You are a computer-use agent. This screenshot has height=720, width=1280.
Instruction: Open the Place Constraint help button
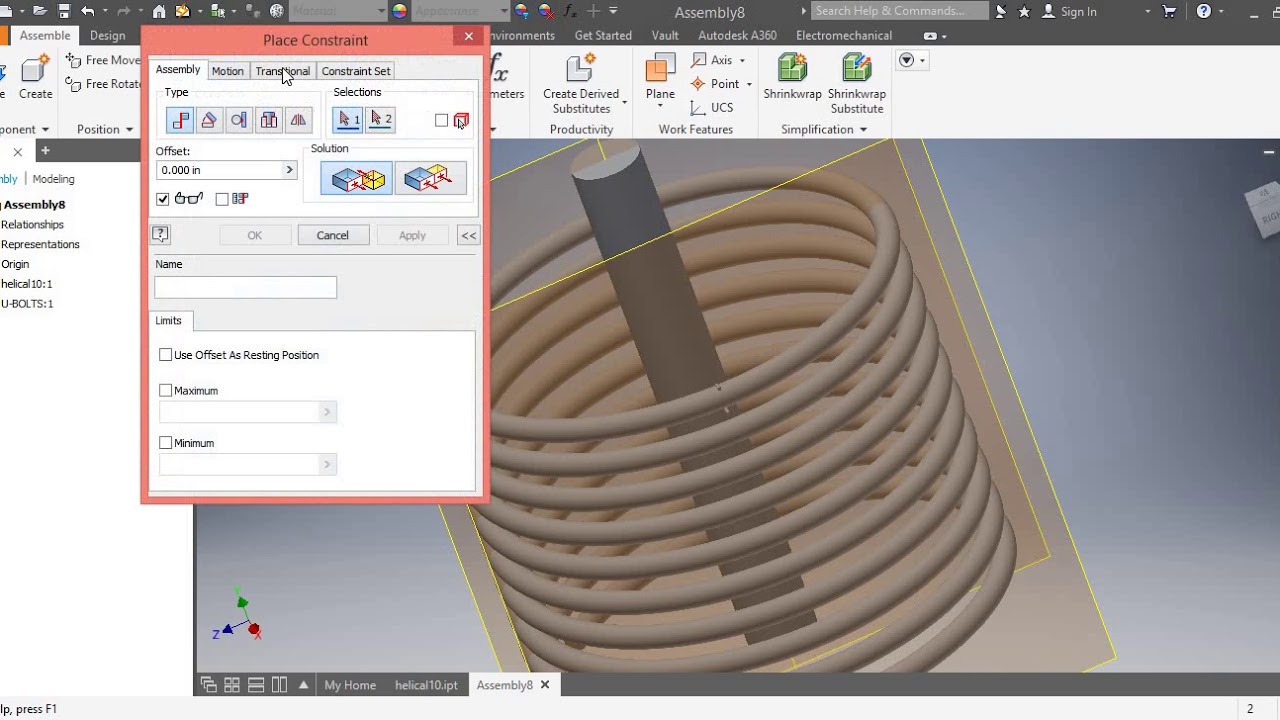[x=160, y=234]
